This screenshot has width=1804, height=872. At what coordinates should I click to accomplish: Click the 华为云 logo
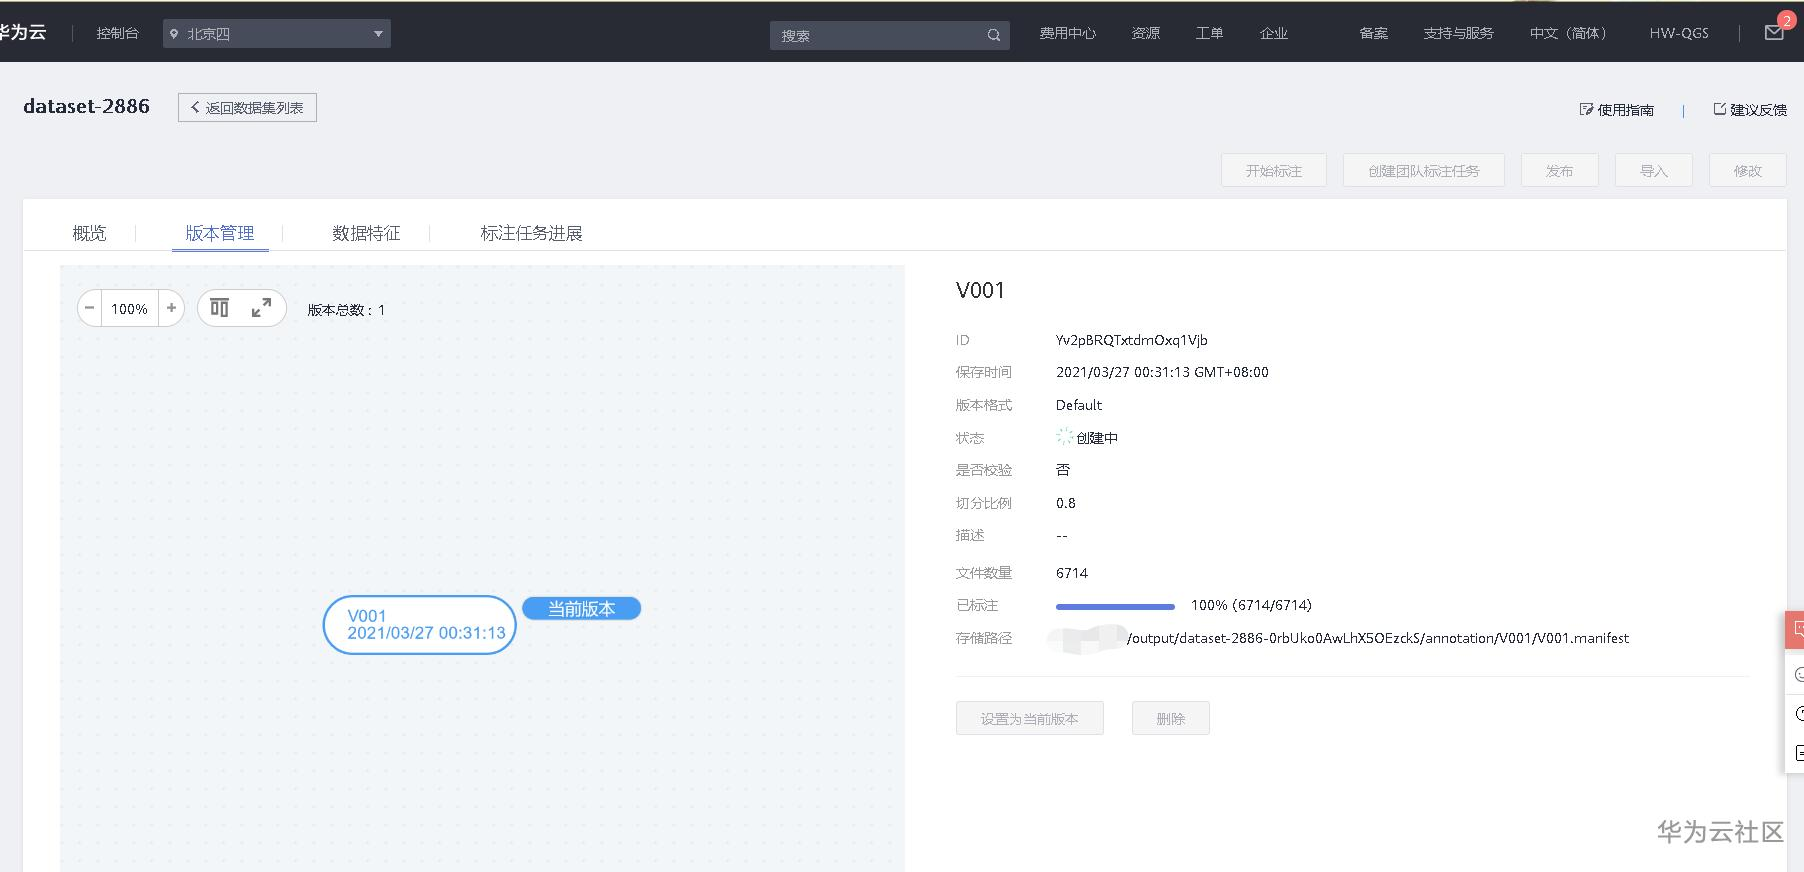(23, 32)
